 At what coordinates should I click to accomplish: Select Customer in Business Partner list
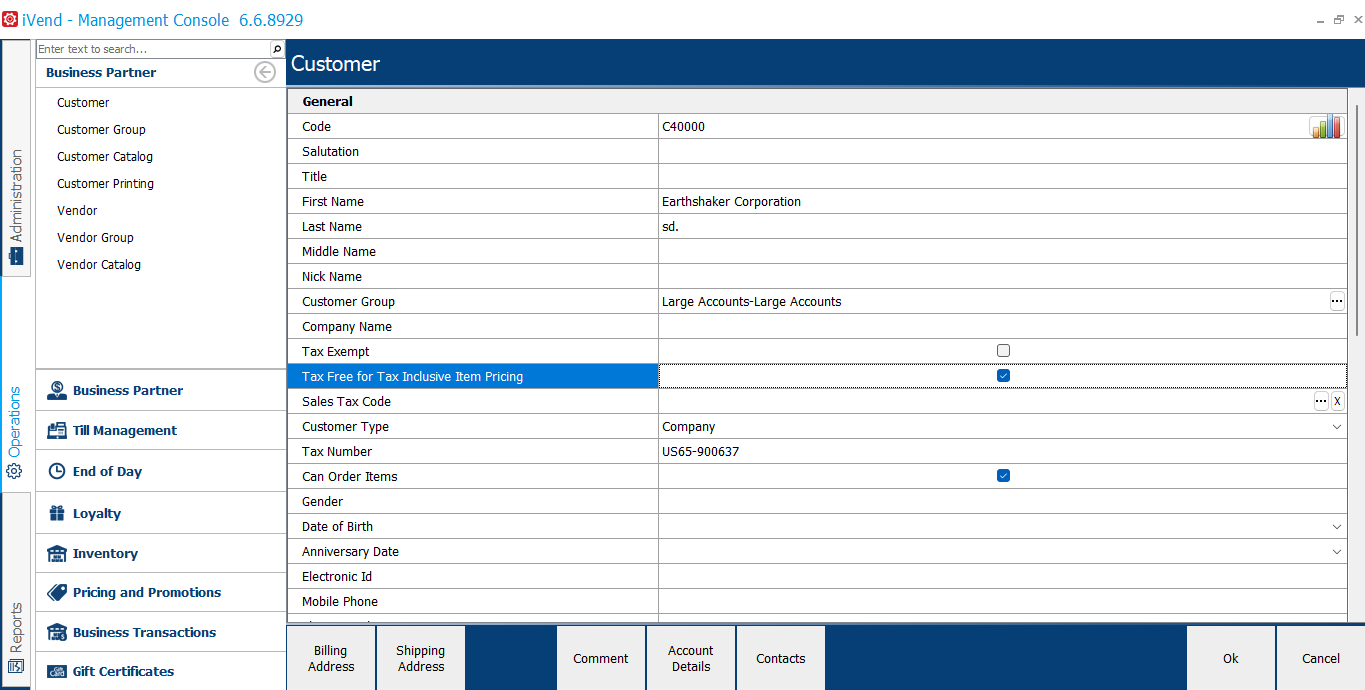(x=83, y=103)
